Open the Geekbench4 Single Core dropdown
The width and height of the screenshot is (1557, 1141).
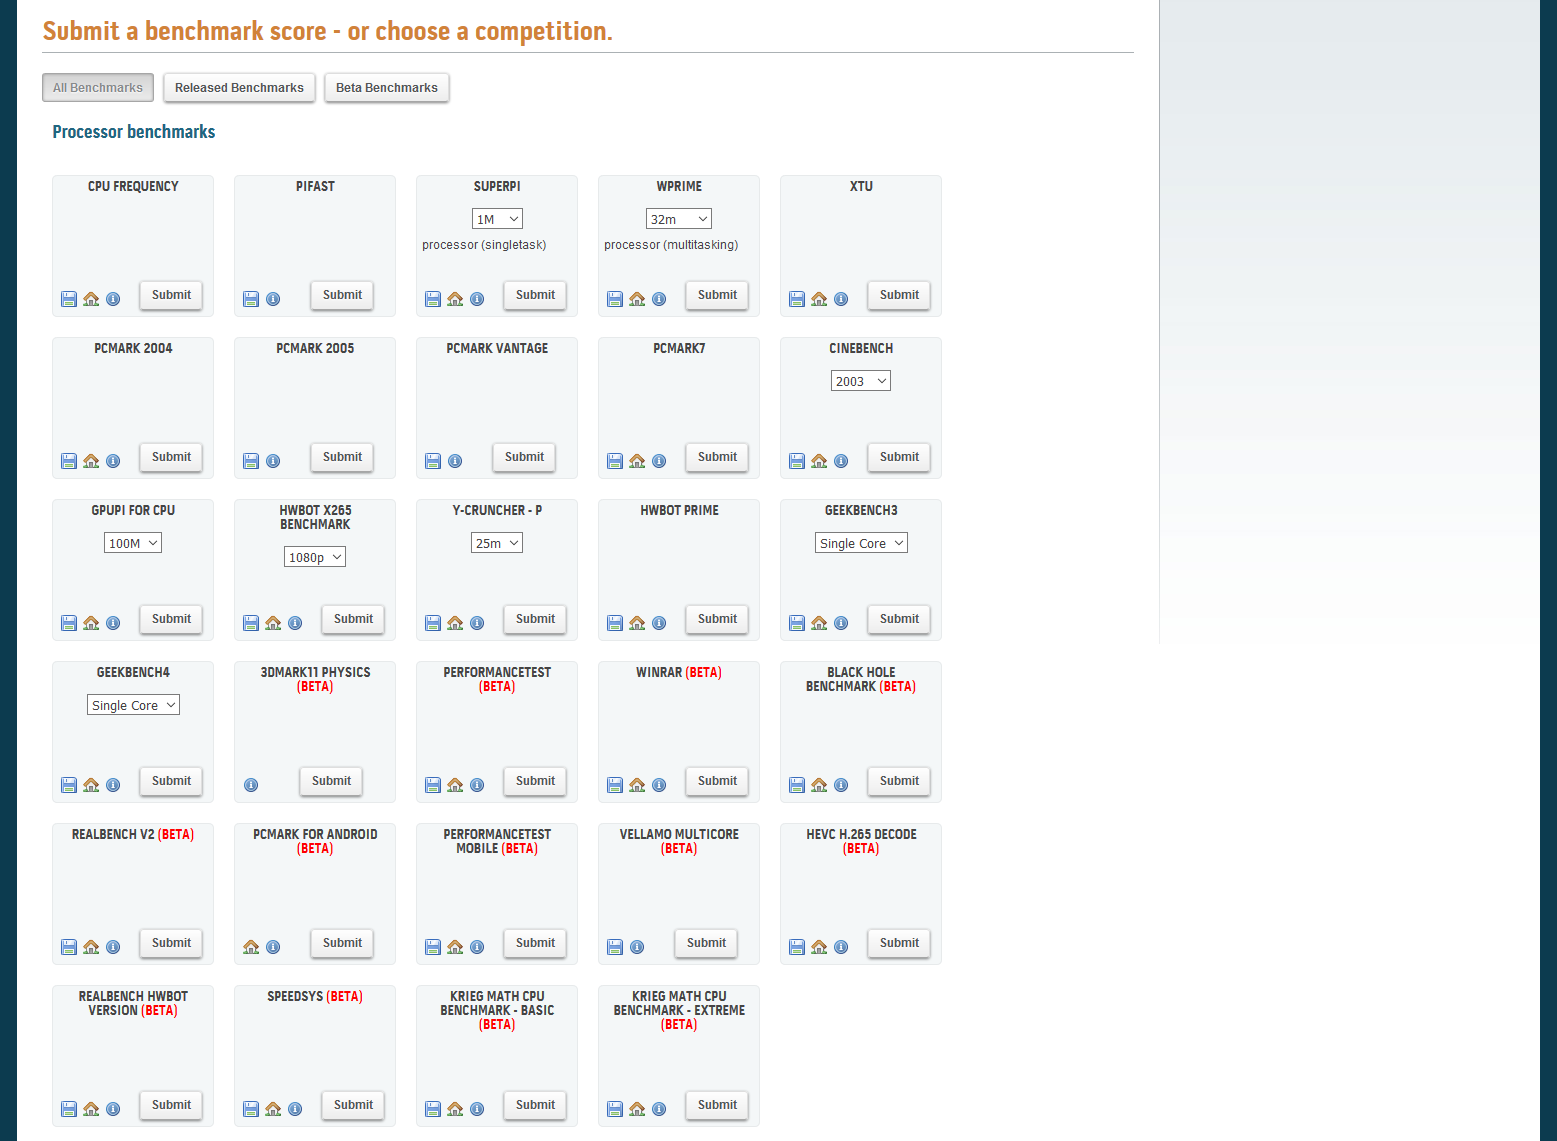pyautogui.click(x=133, y=705)
